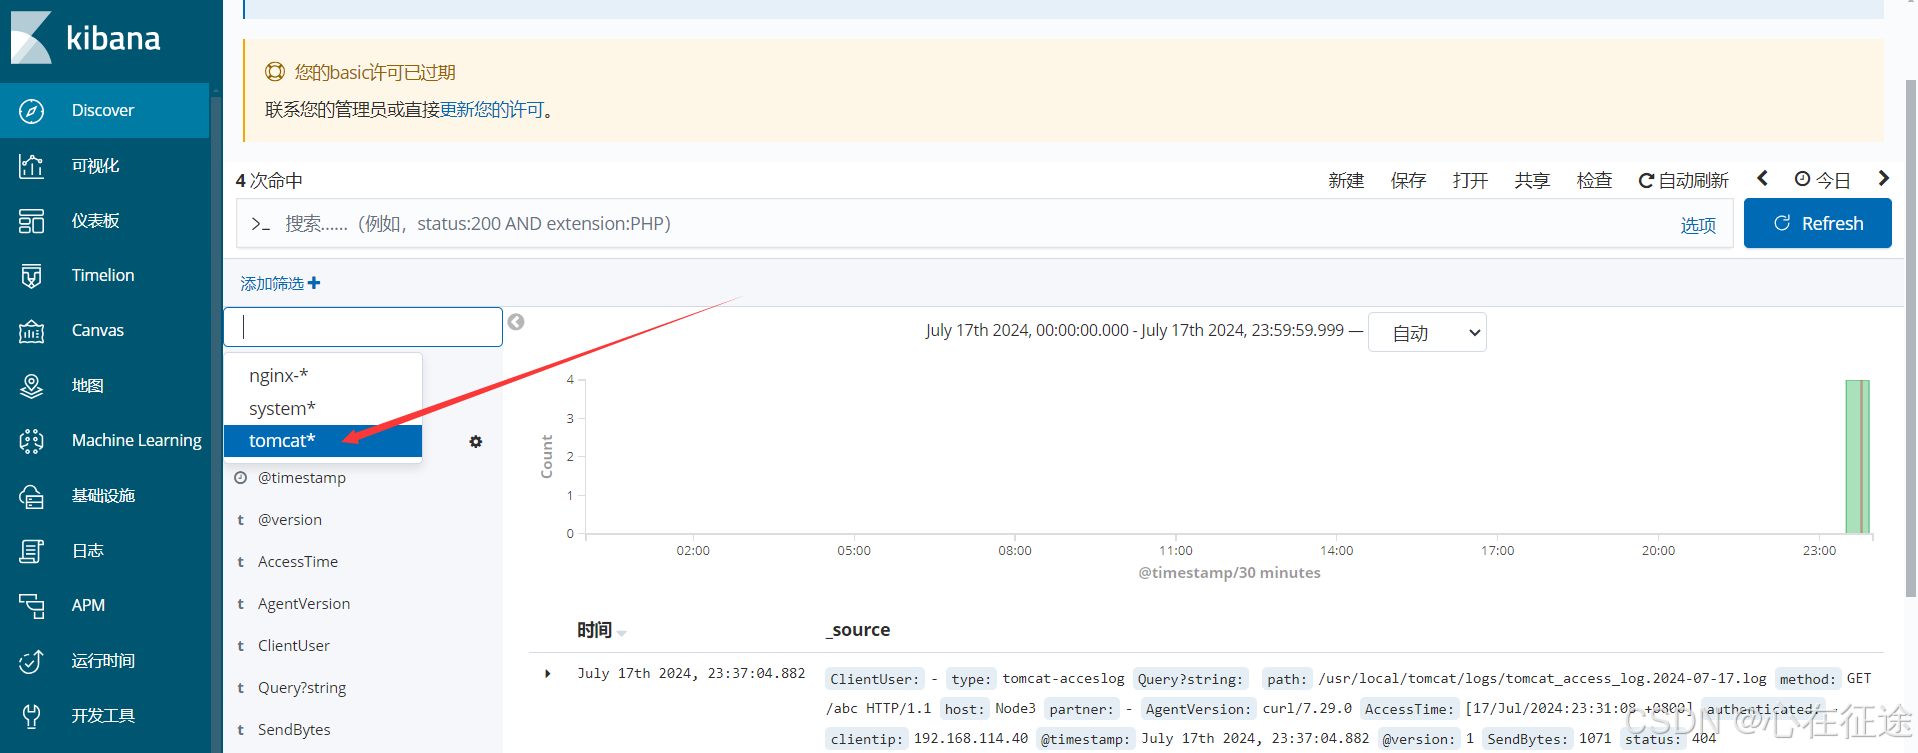Image resolution: width=1918 pixels, height=753 pixels.
Task: Click the blue Refresh button
Action: (x=1818, y=223)
